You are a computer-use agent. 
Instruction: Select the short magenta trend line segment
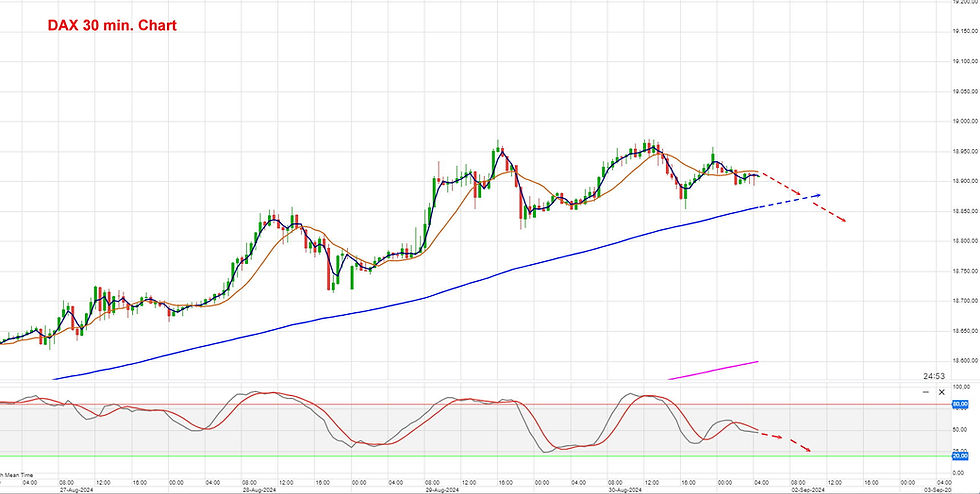click(x=713, y=370)
